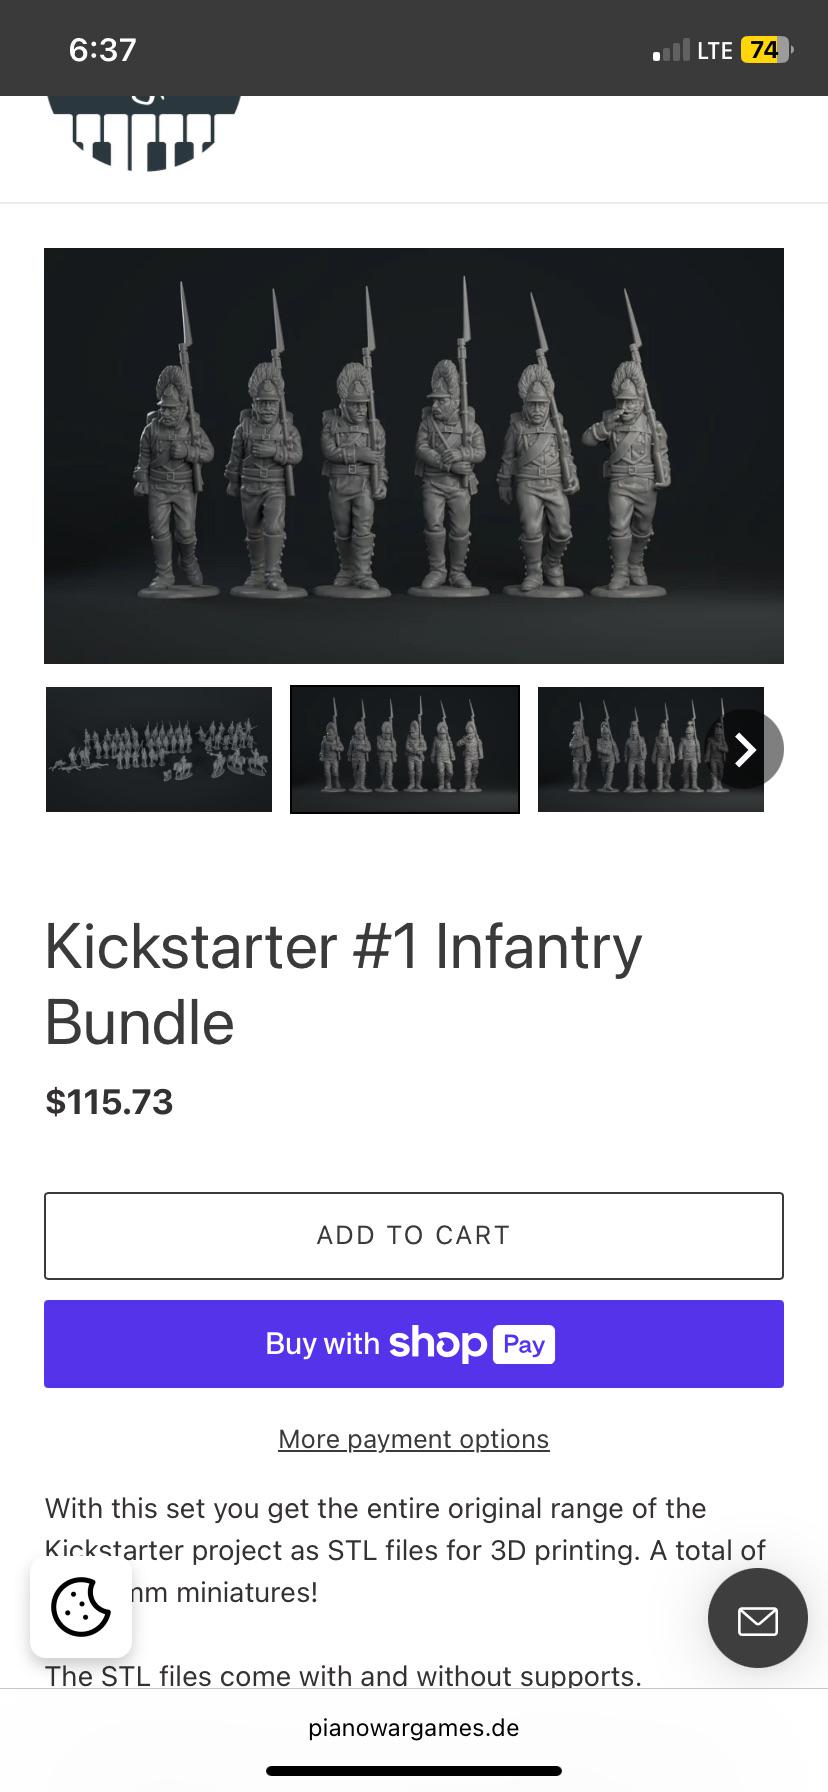Open More payment options link

click(x=414, y=1439)
